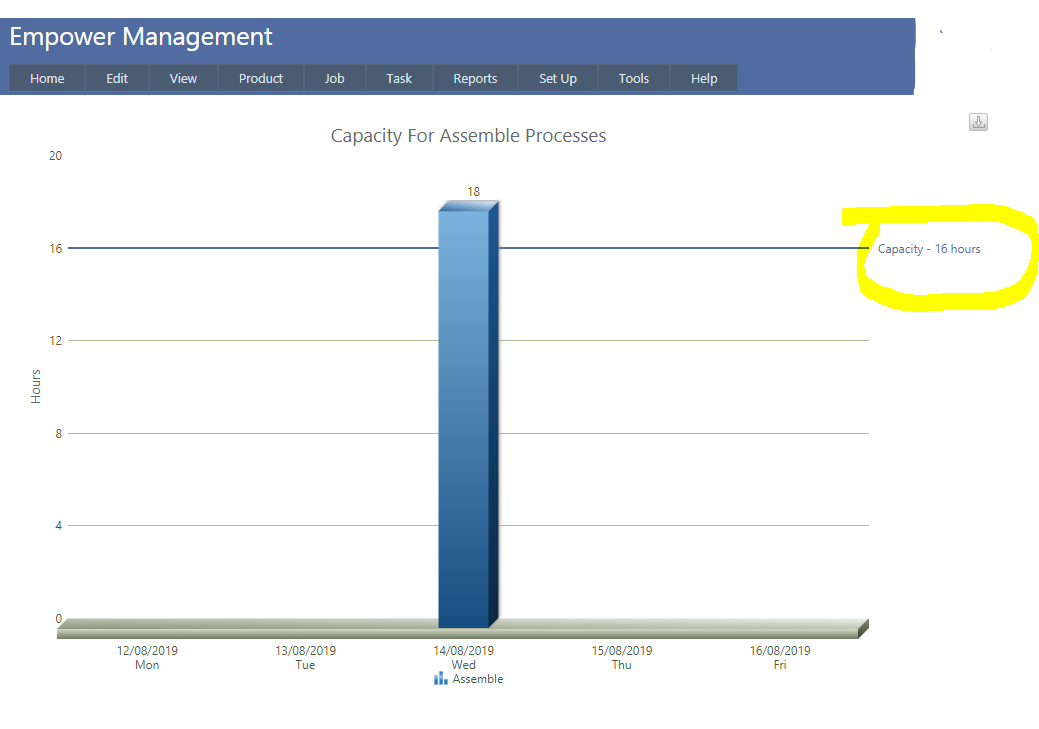Click the chart download/export icon

978,122
